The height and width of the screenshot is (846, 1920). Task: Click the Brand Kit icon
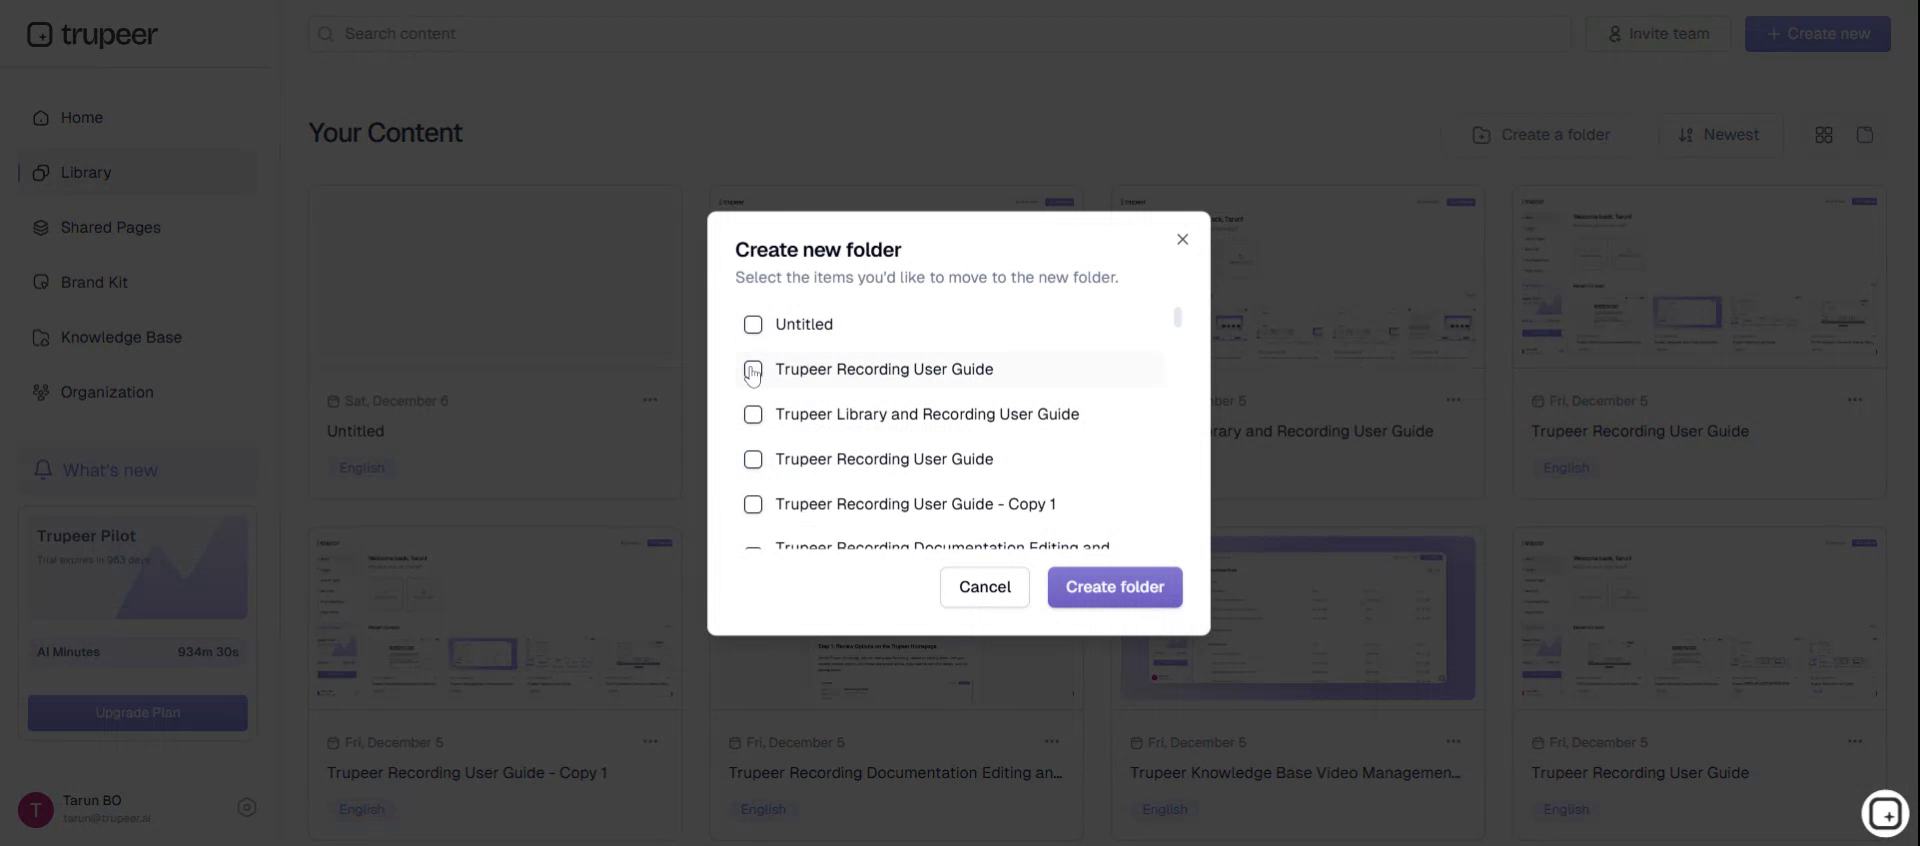point(41,283)
